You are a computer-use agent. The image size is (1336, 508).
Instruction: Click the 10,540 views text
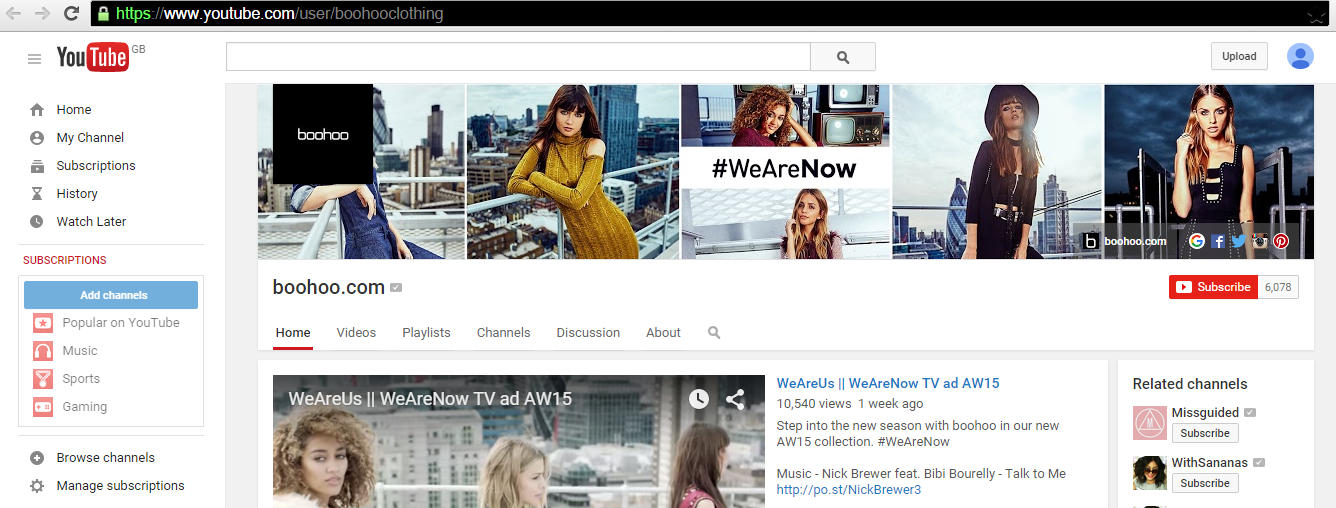click(813, 404)
